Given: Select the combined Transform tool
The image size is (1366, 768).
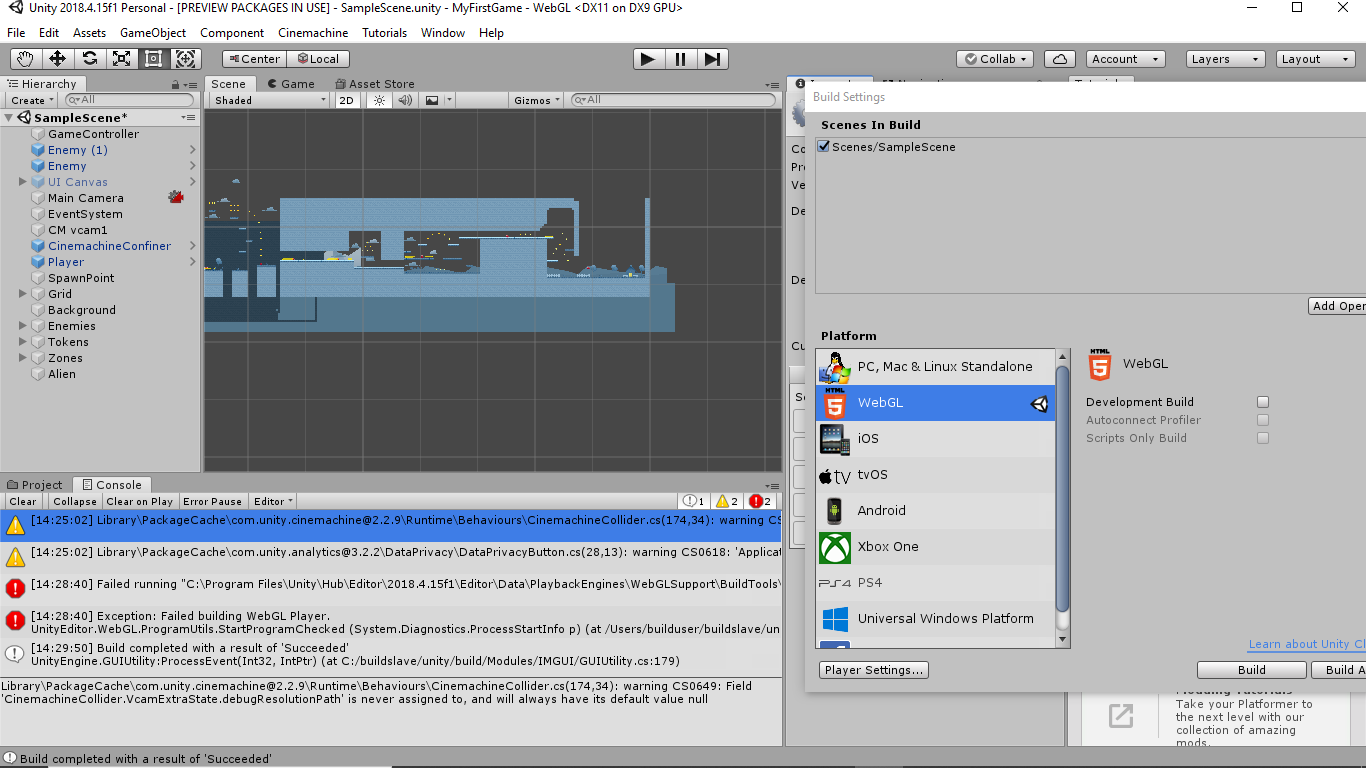Looking at the screenshot, I should (x=187, y=59).
